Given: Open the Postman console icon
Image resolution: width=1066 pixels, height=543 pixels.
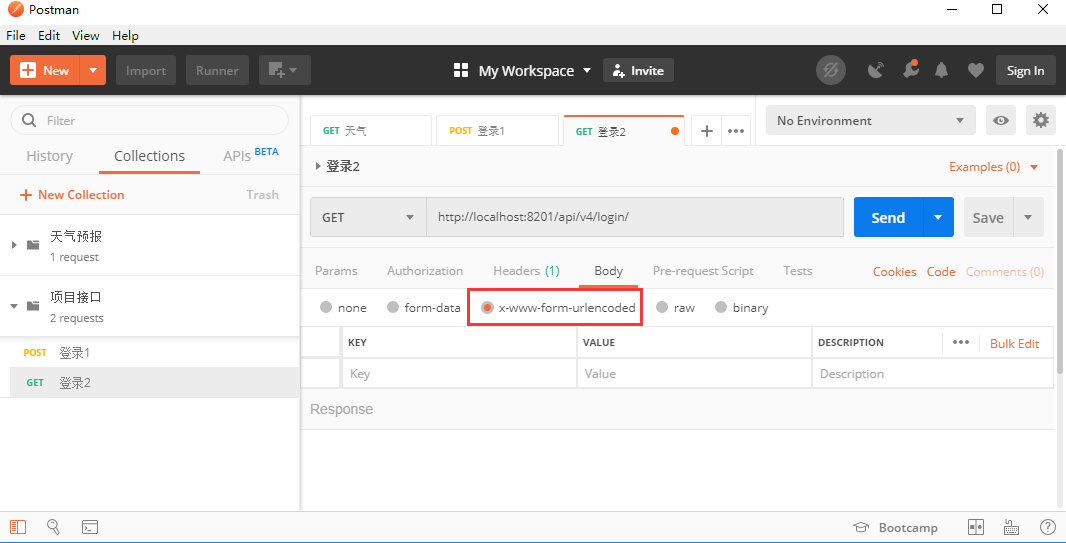Looking at the screenshot, I should coord(90,527).
